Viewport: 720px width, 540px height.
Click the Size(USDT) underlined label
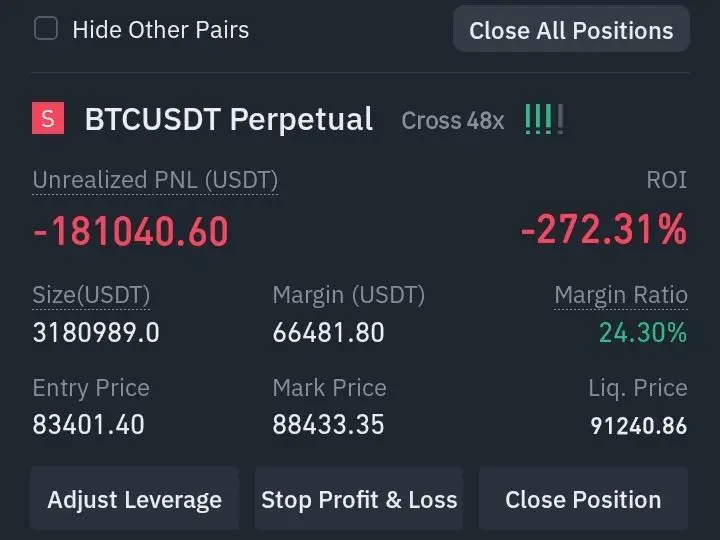pyautogui.click(x=91, y=295)
